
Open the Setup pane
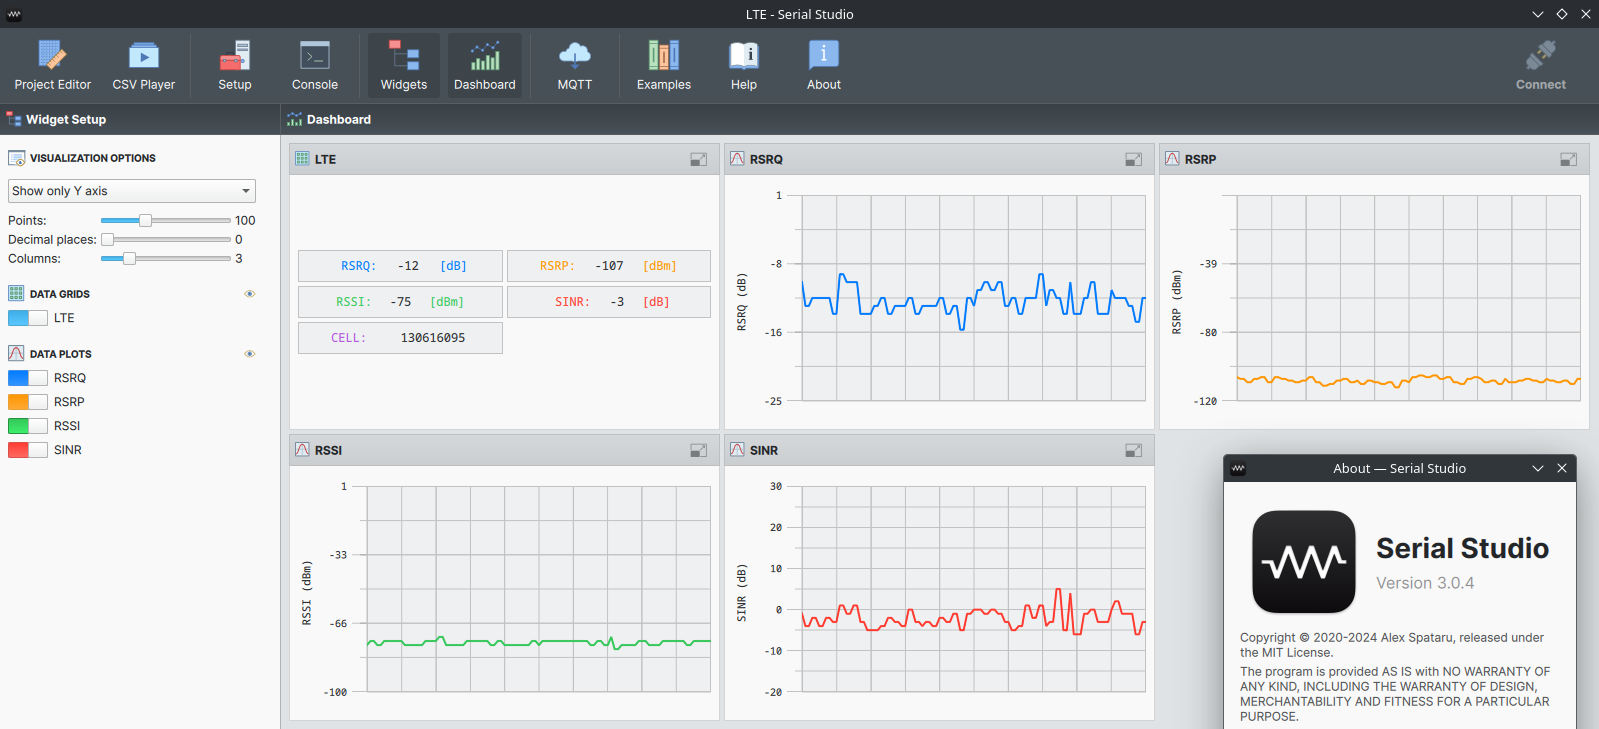[x=235, y=66]
